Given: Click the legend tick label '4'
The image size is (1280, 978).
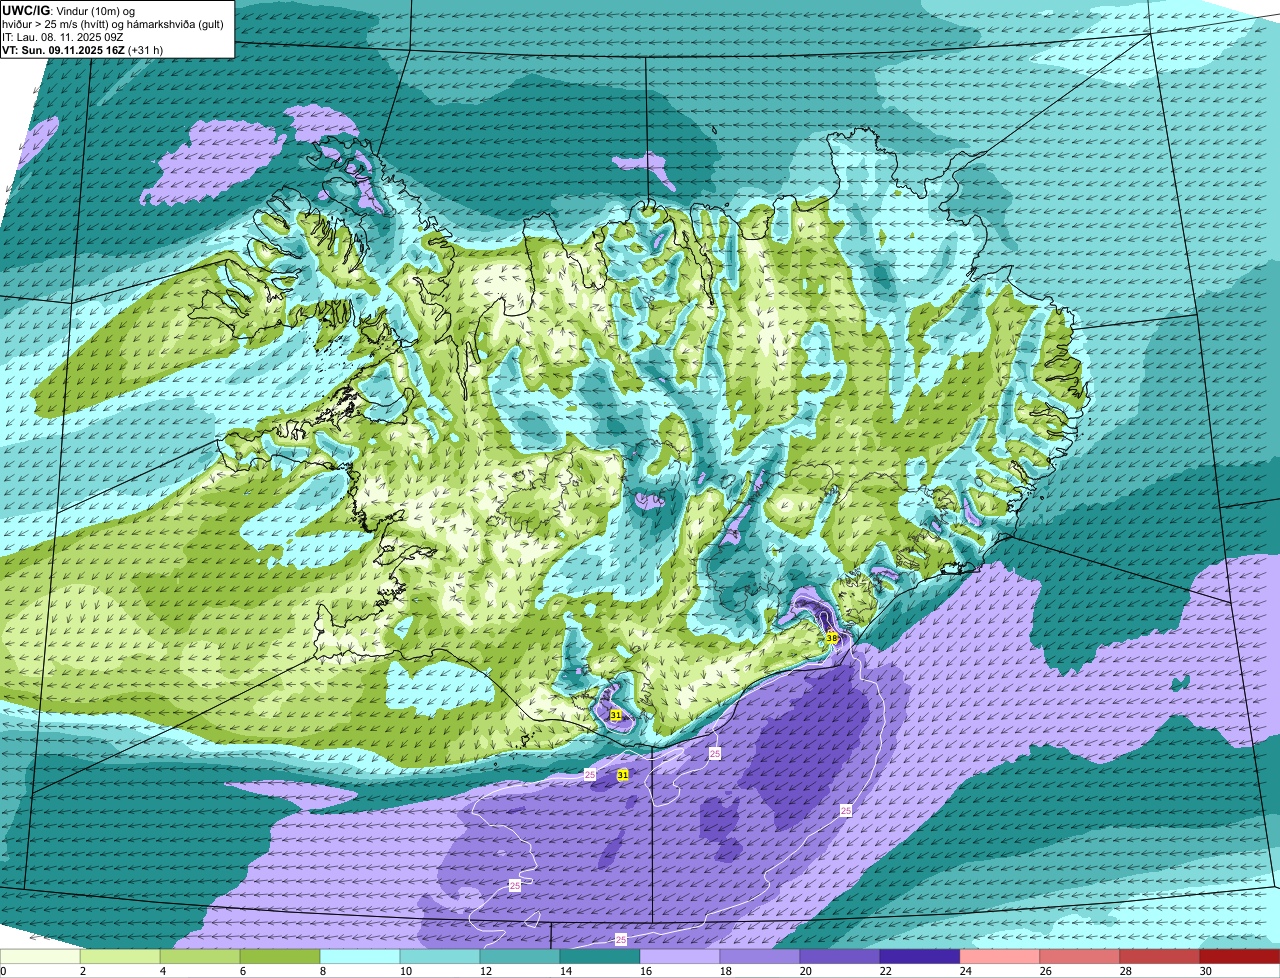Looking at the screenshot, I should point(162,971).
